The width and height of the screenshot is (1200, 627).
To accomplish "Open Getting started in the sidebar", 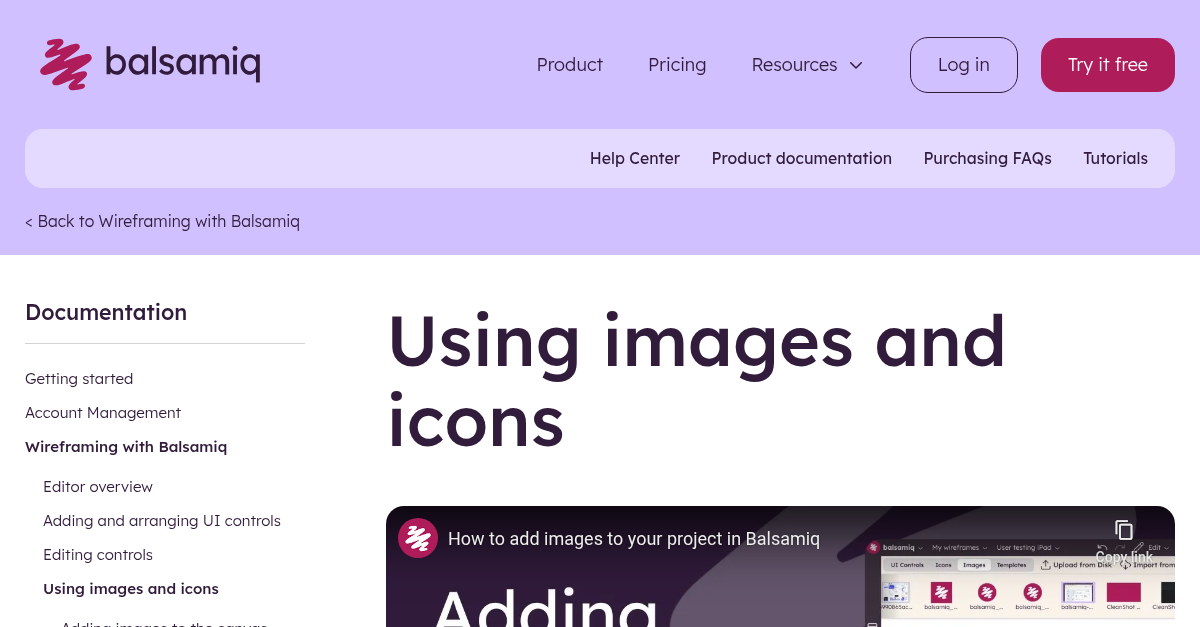I will [x=79, y=379].
